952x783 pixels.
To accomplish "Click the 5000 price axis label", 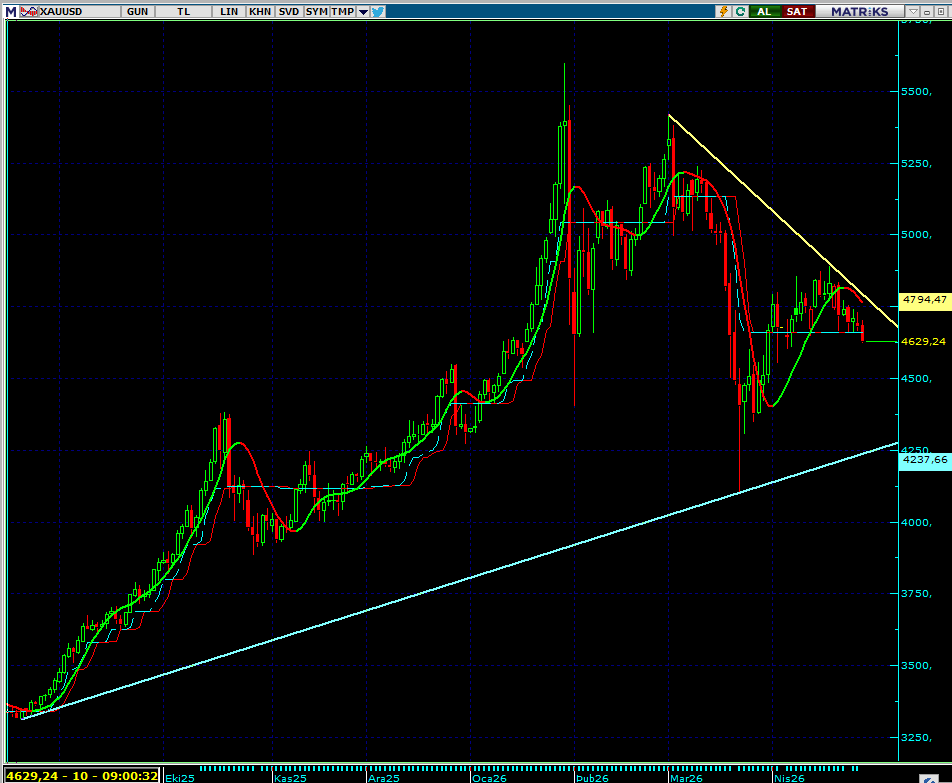I will pyautogui.click(x=916, y=235).
